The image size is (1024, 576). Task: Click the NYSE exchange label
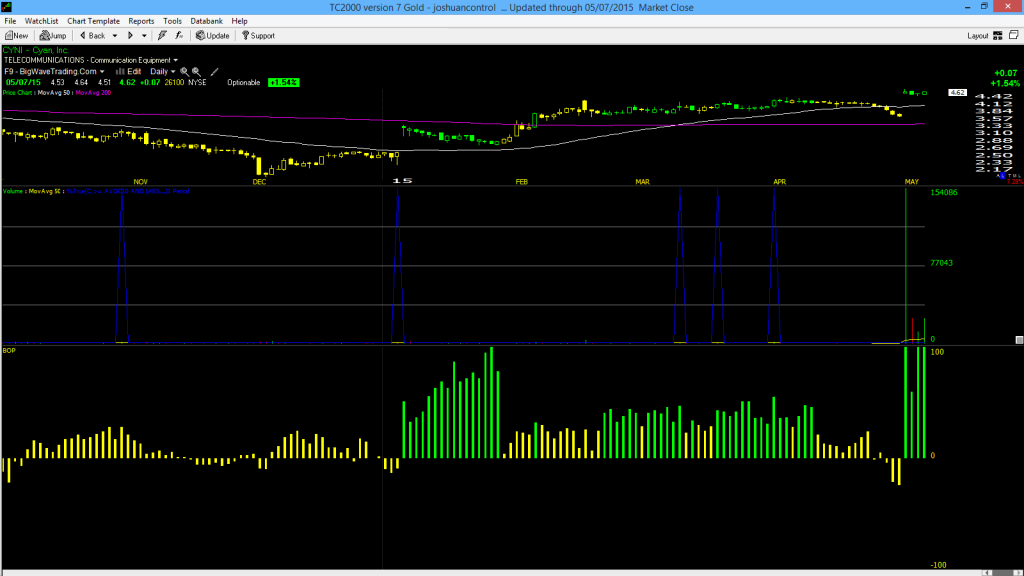197,83
